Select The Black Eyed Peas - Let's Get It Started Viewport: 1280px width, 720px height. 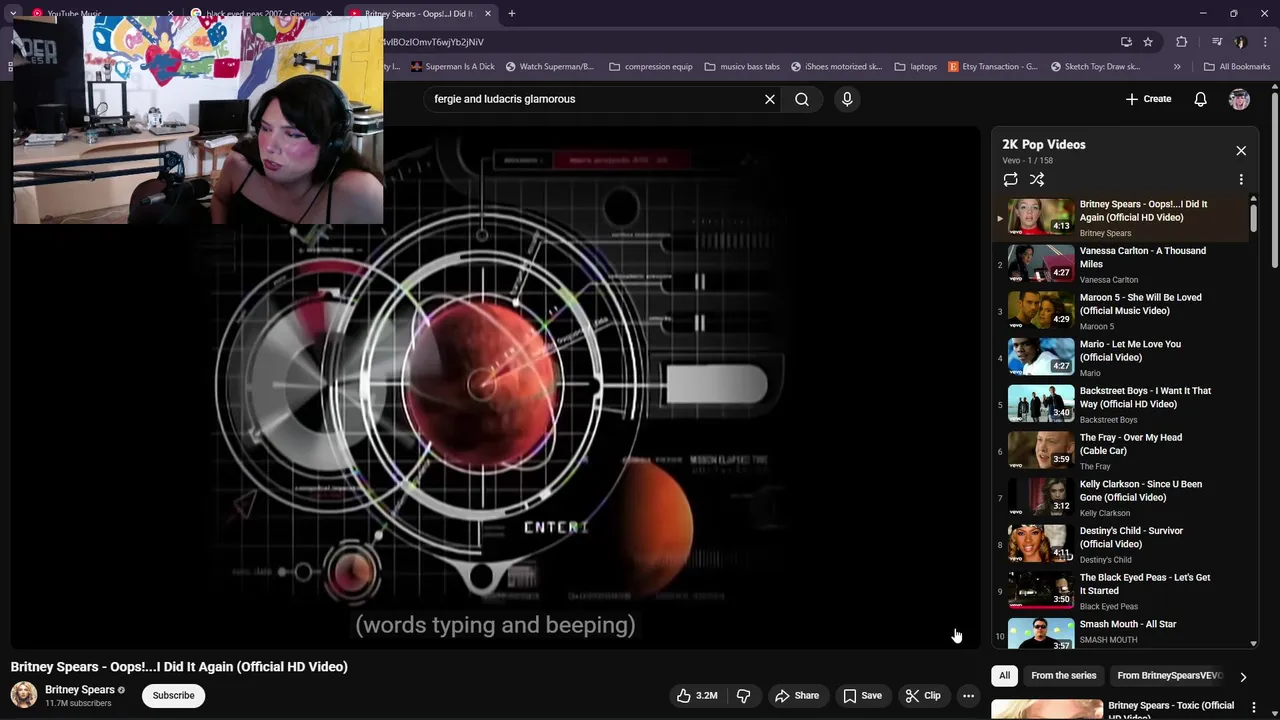pos(1120,591)
